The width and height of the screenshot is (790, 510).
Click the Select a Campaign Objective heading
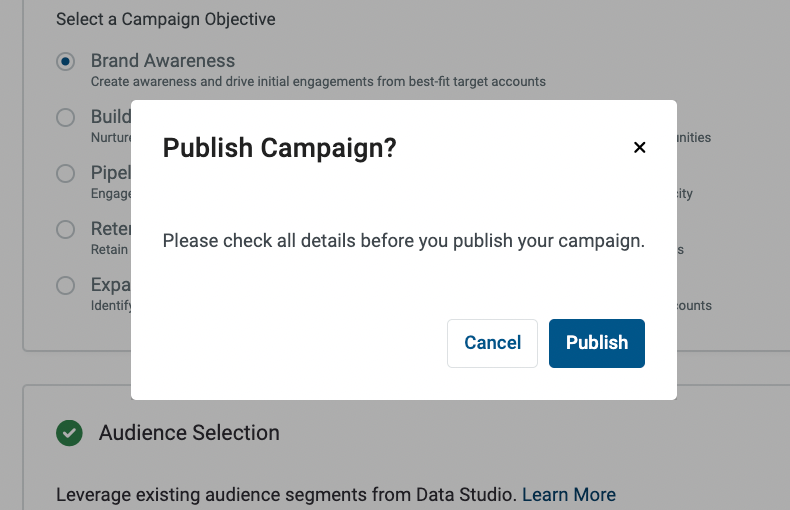(166, 19)
